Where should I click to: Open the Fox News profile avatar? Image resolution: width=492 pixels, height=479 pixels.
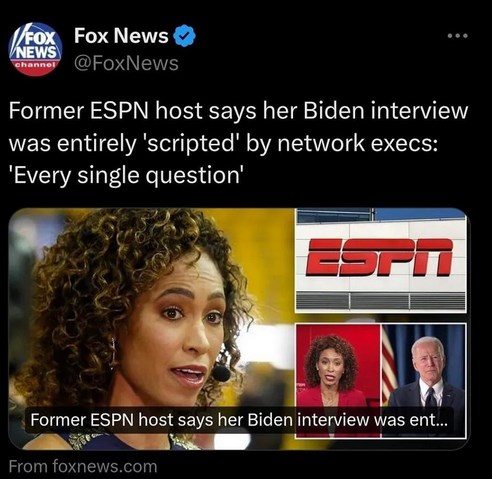click(x=35, y=49)
